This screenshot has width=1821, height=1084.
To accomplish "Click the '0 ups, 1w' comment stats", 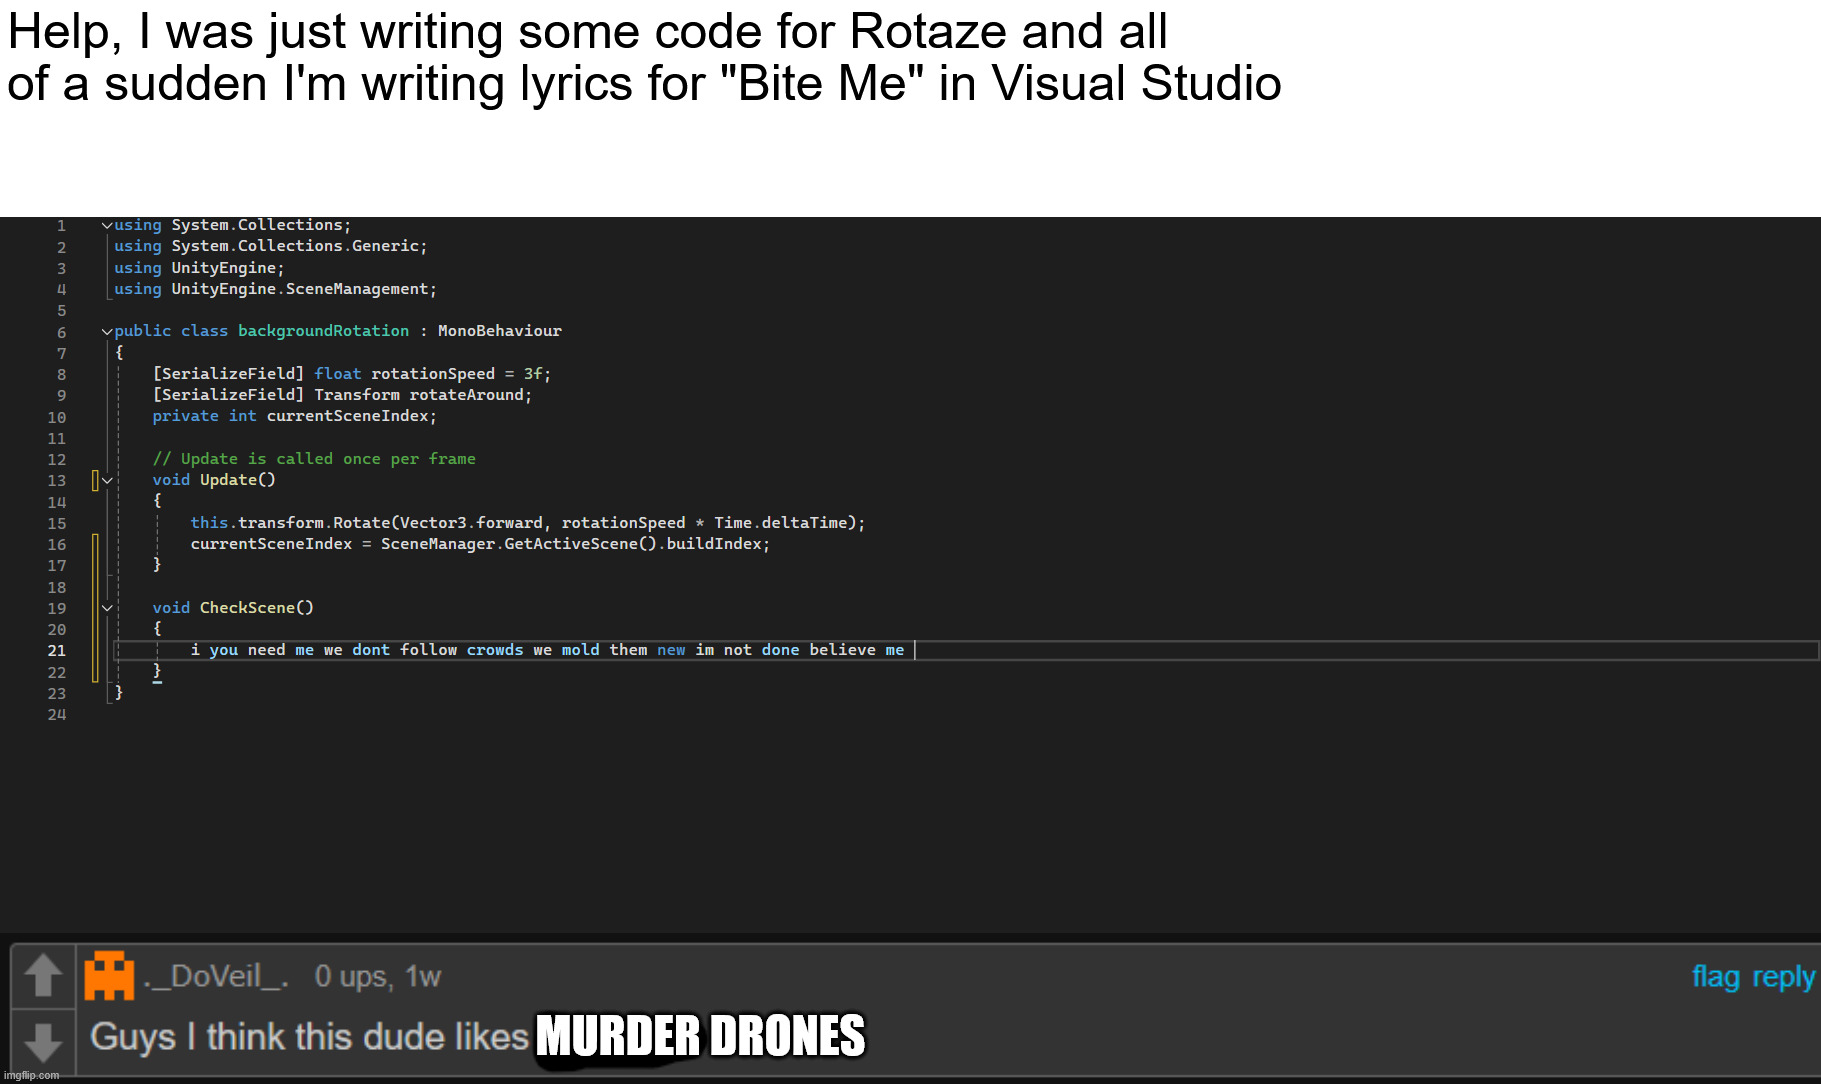I will point(378,976).
